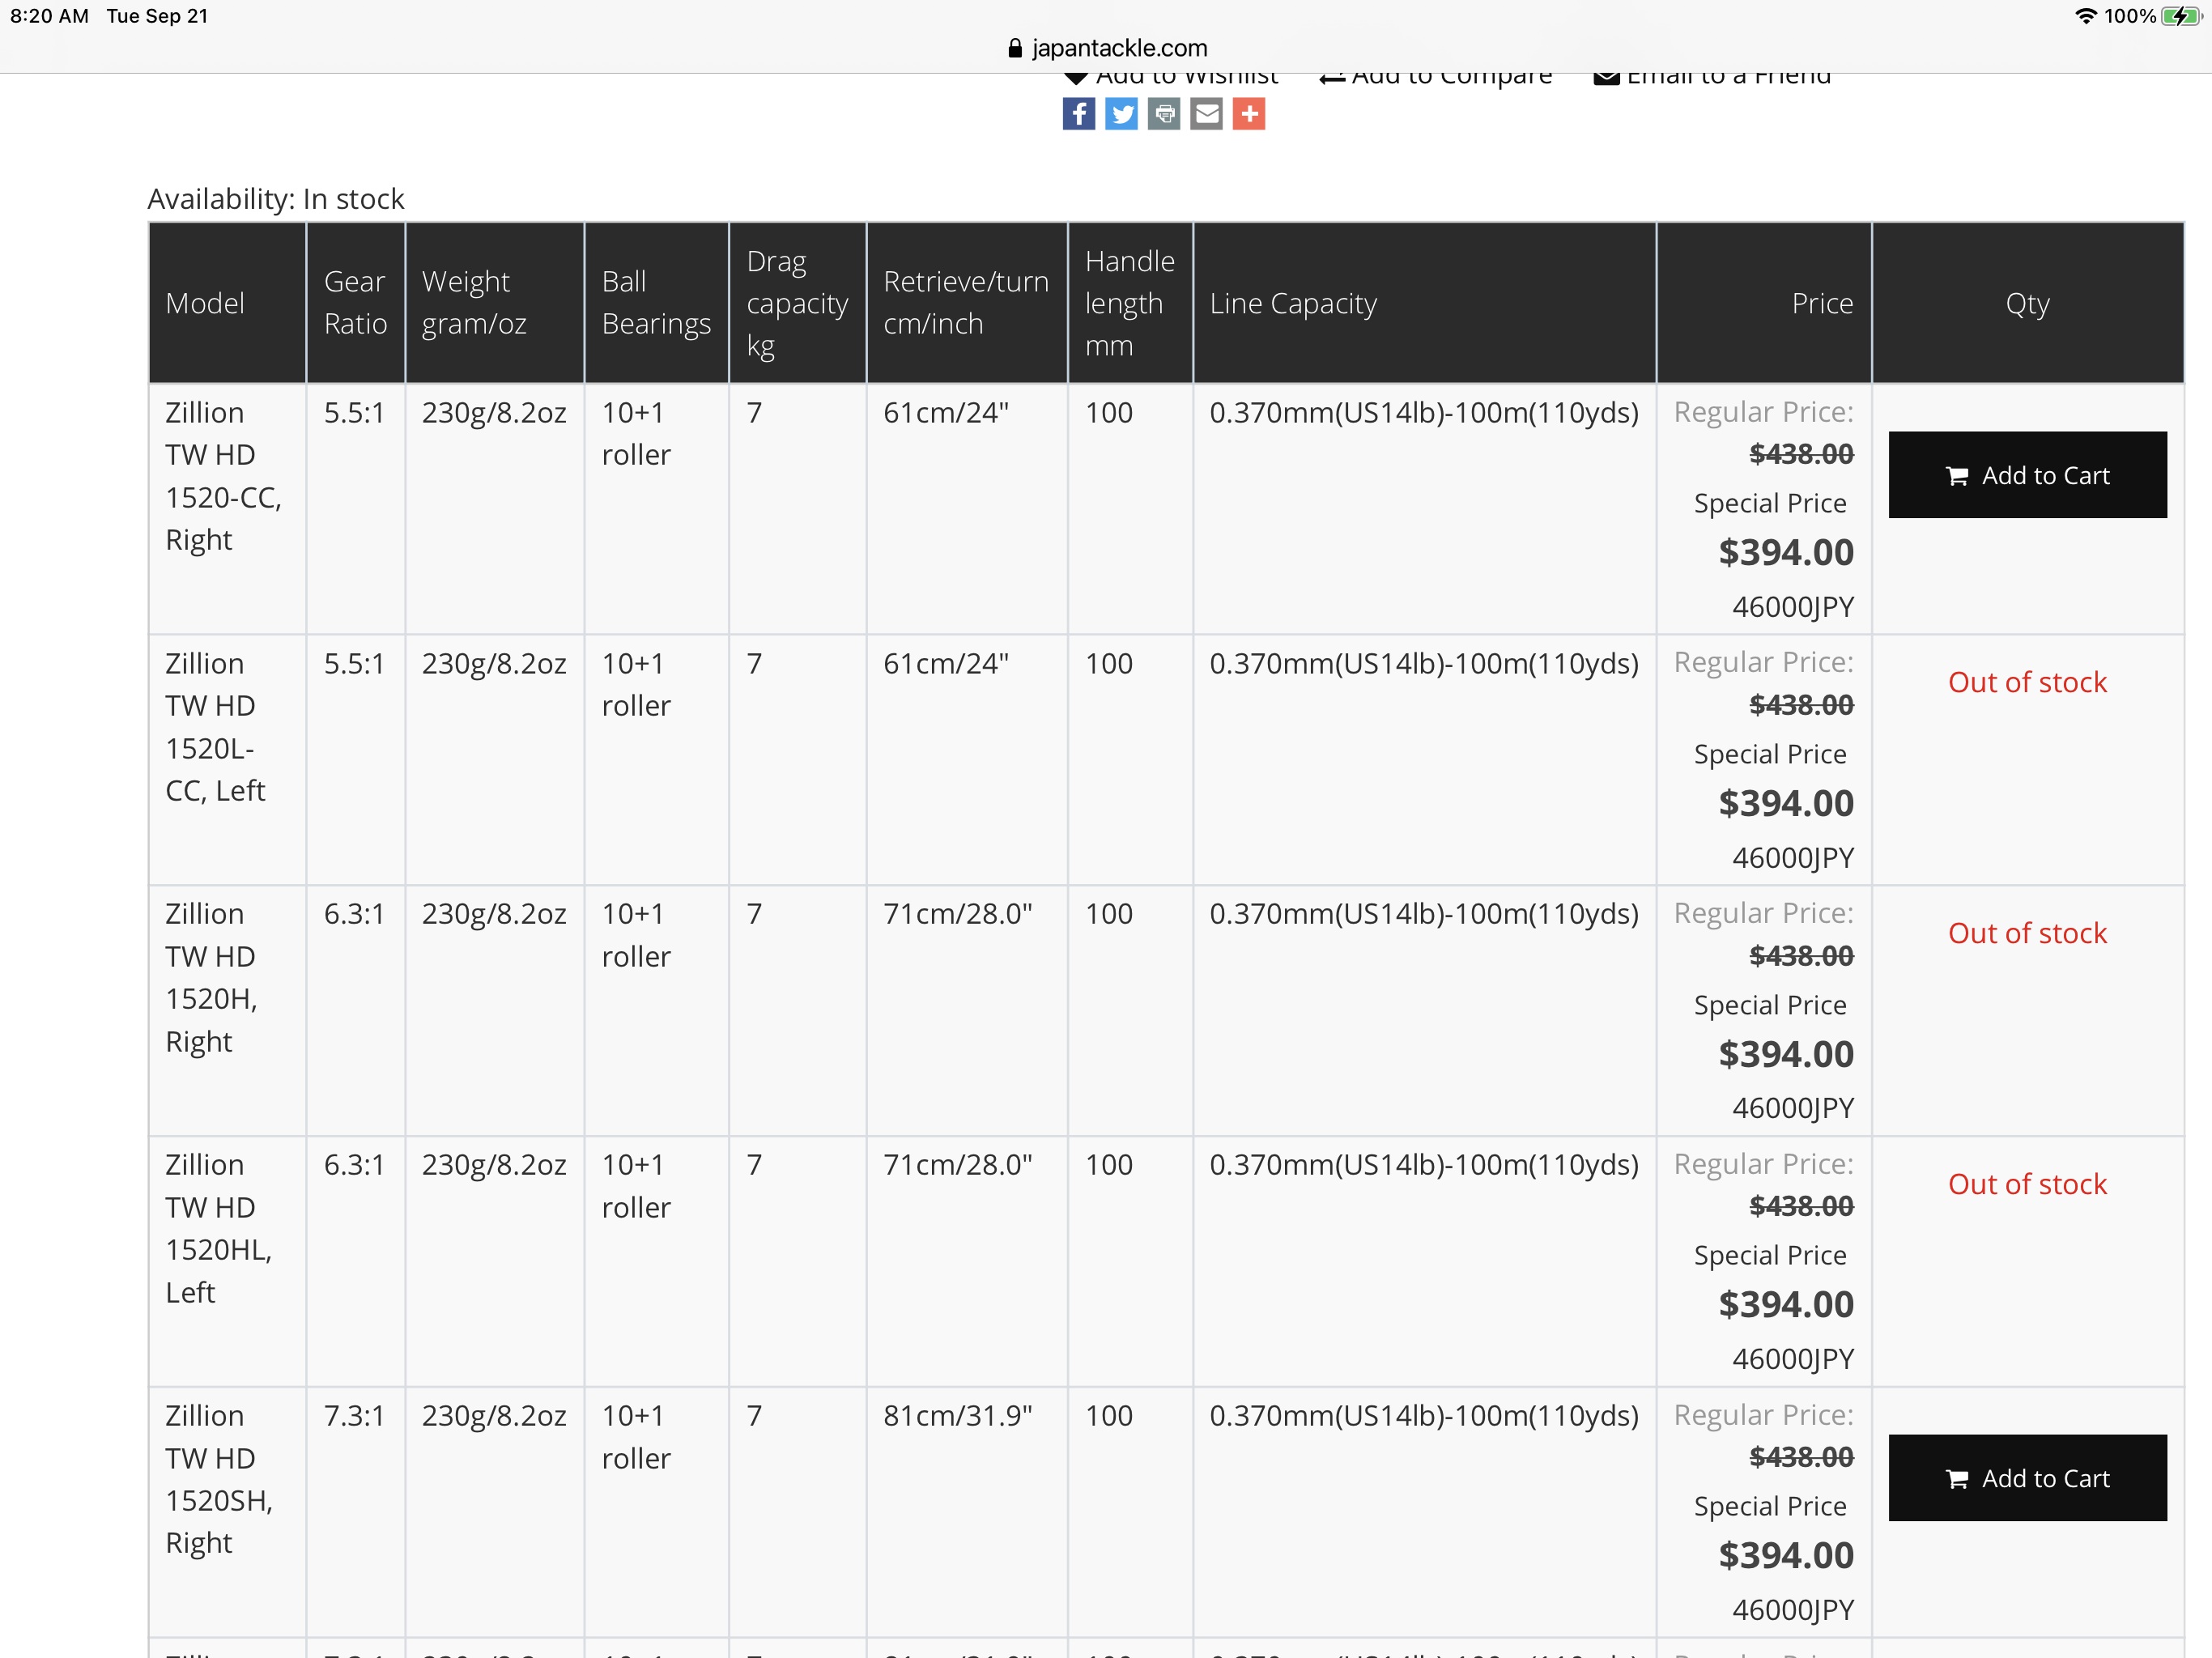This screenshot has width=2212, height=1658.
Task: Open more sharing options plus icon
Action: (1249, 114)
